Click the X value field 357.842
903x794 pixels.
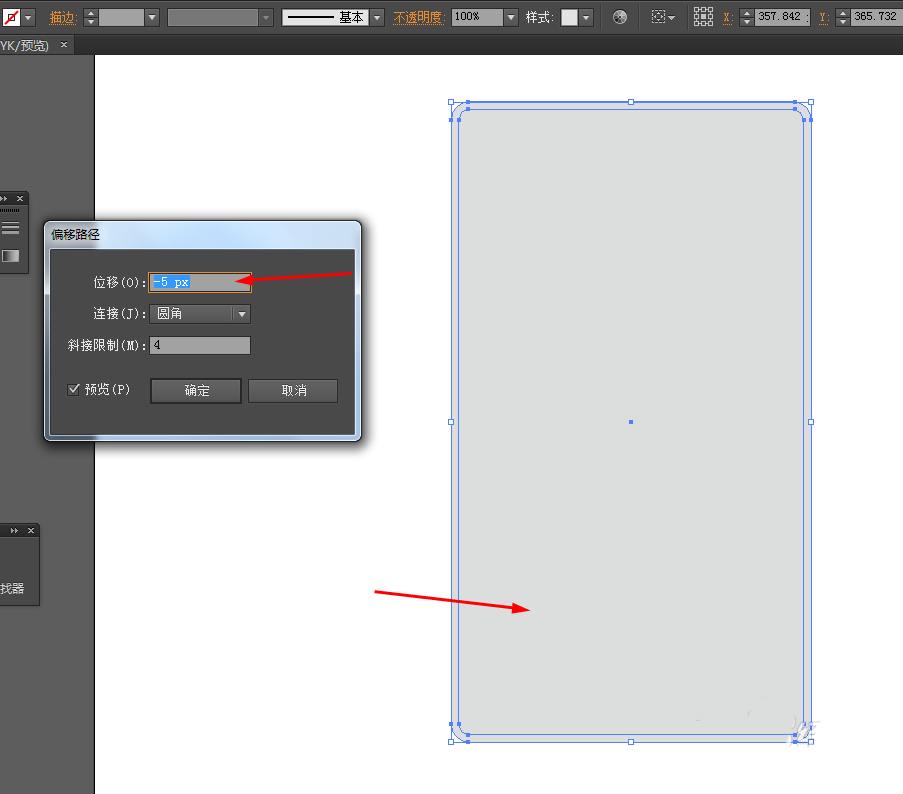point(782,17)
